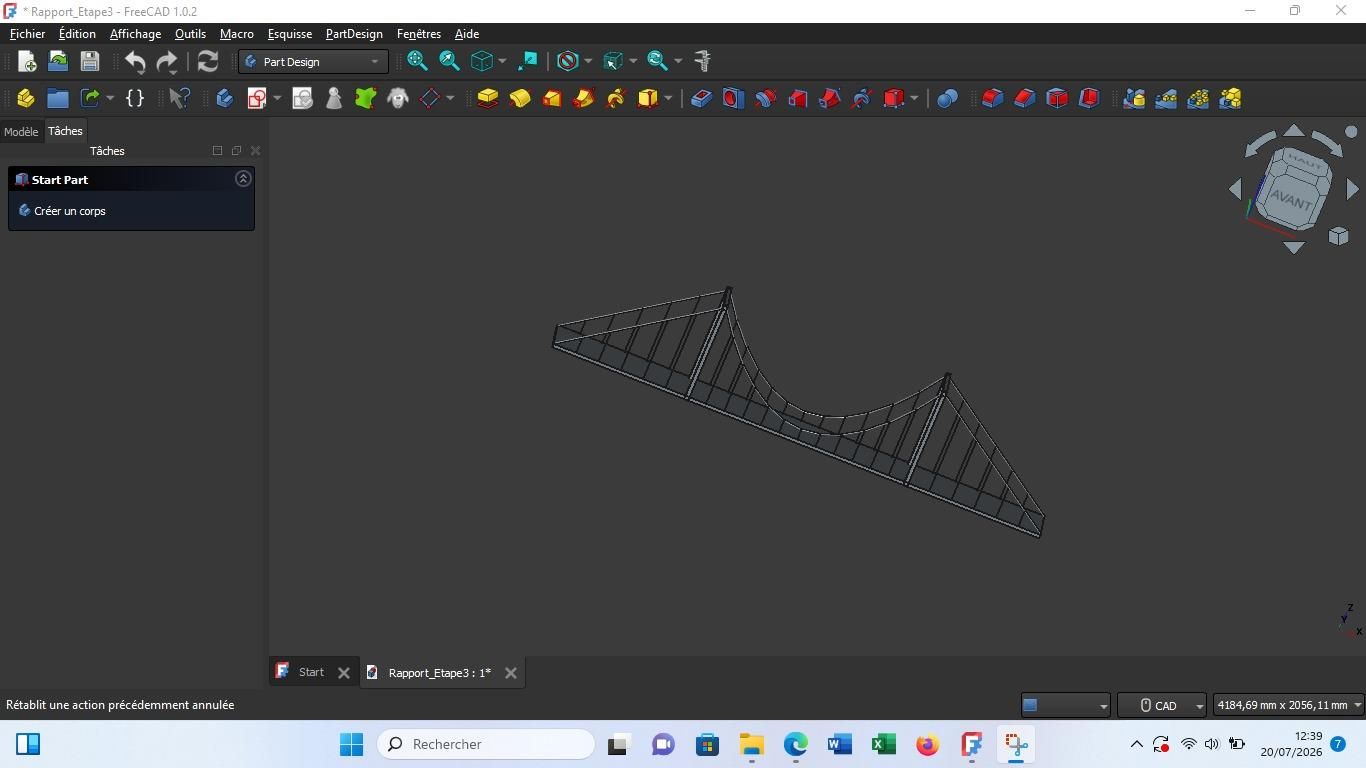The width and height of the screenshot is (1366, 768).
Task: Save the document with the floppy disk icon
Action: [x=90, y=61]
